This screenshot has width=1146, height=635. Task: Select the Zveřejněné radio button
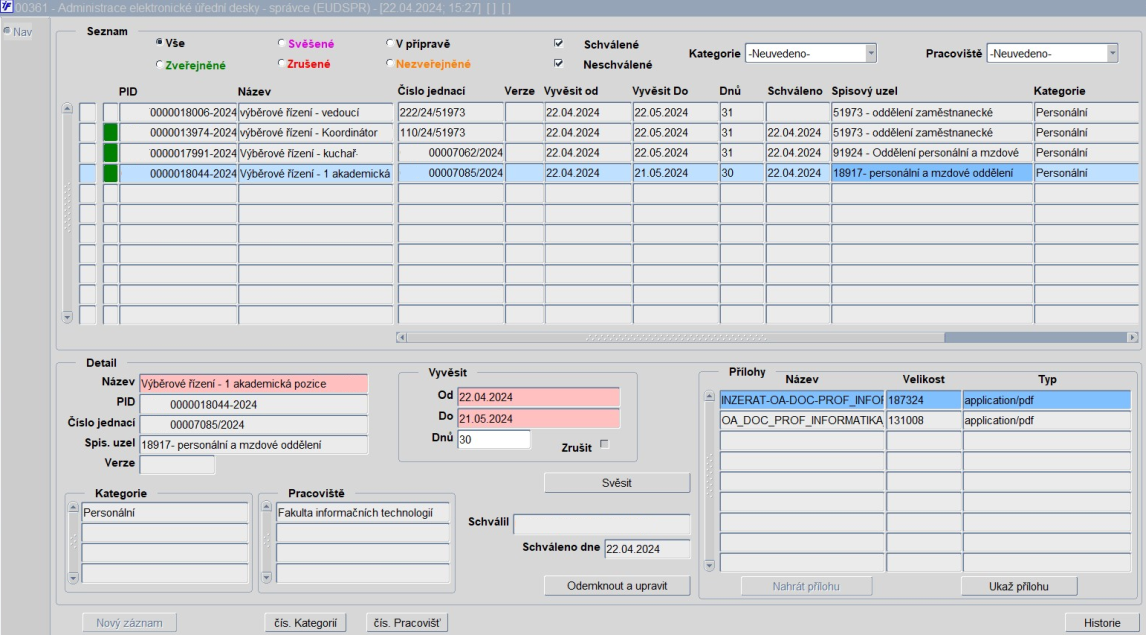point(159,64)
